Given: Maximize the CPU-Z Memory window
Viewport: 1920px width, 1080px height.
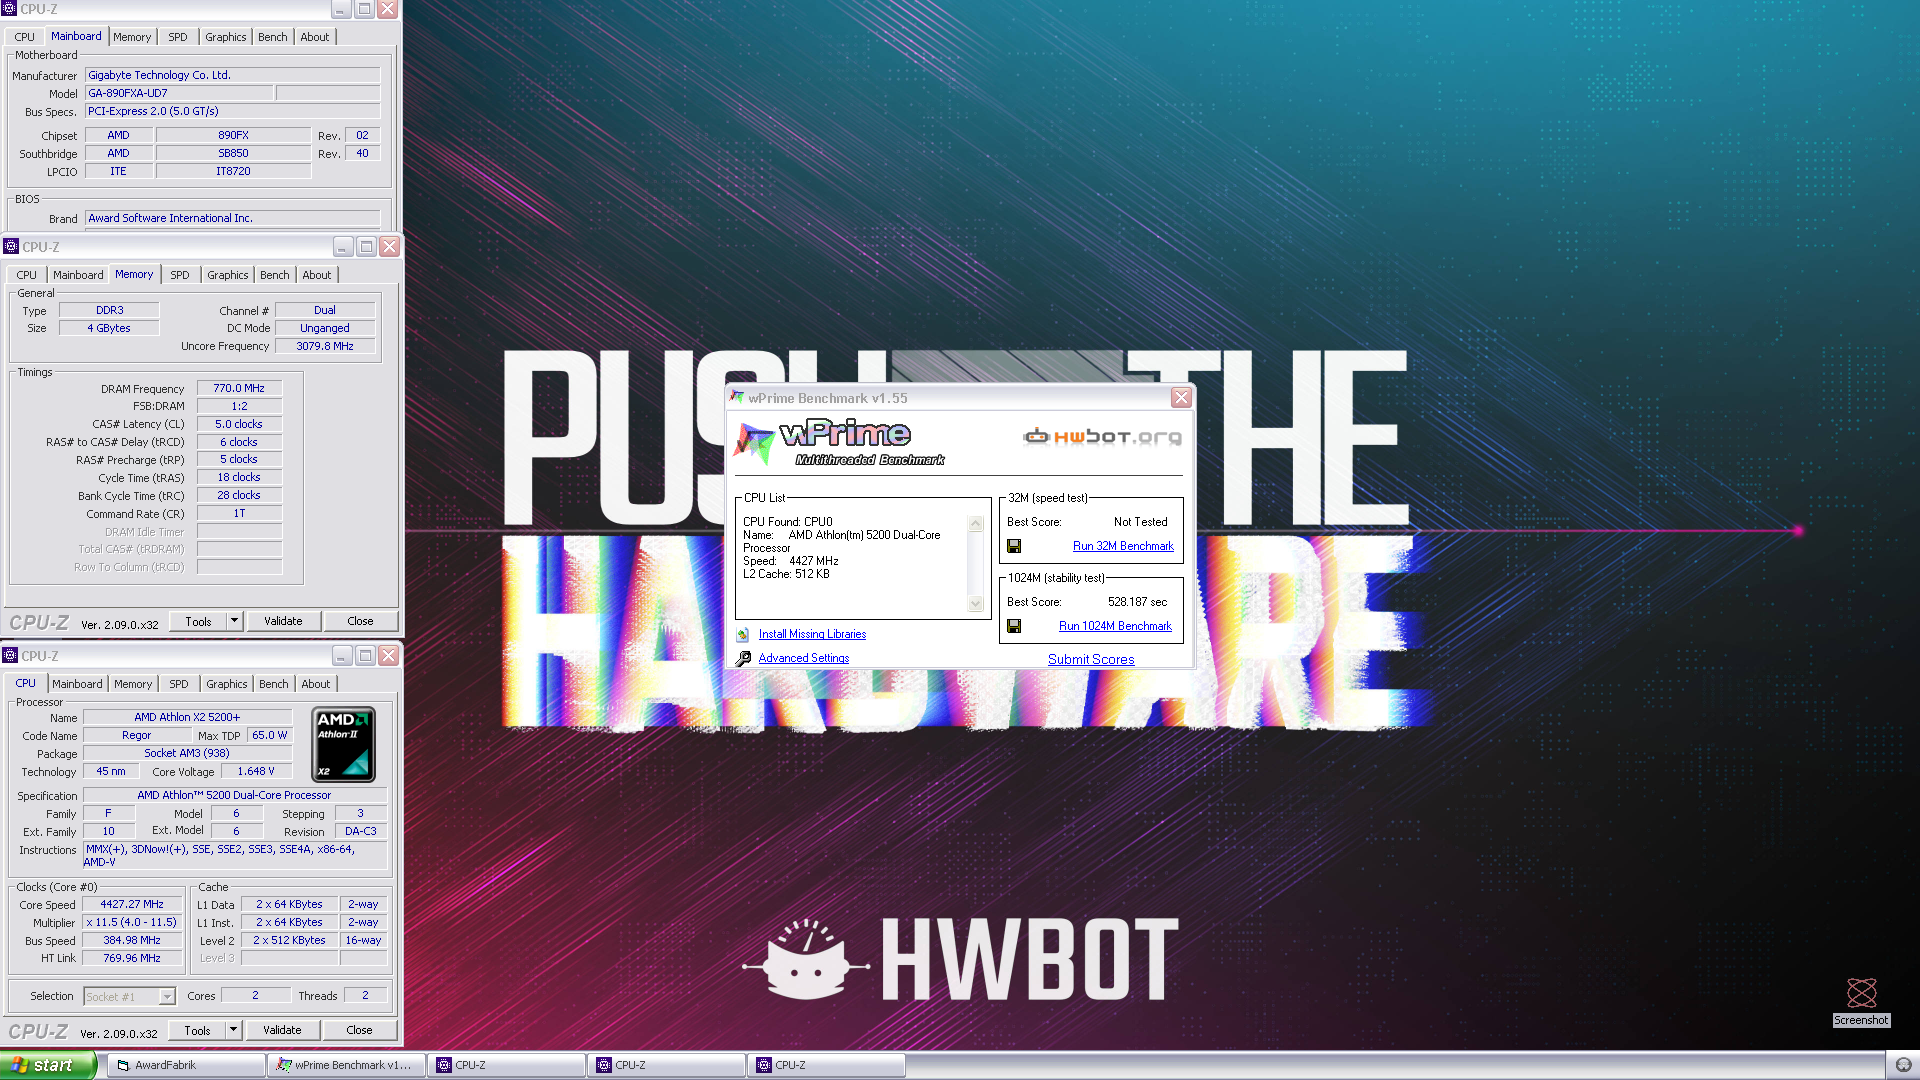Looking at the screenshot, I should (x=366, y=246).
